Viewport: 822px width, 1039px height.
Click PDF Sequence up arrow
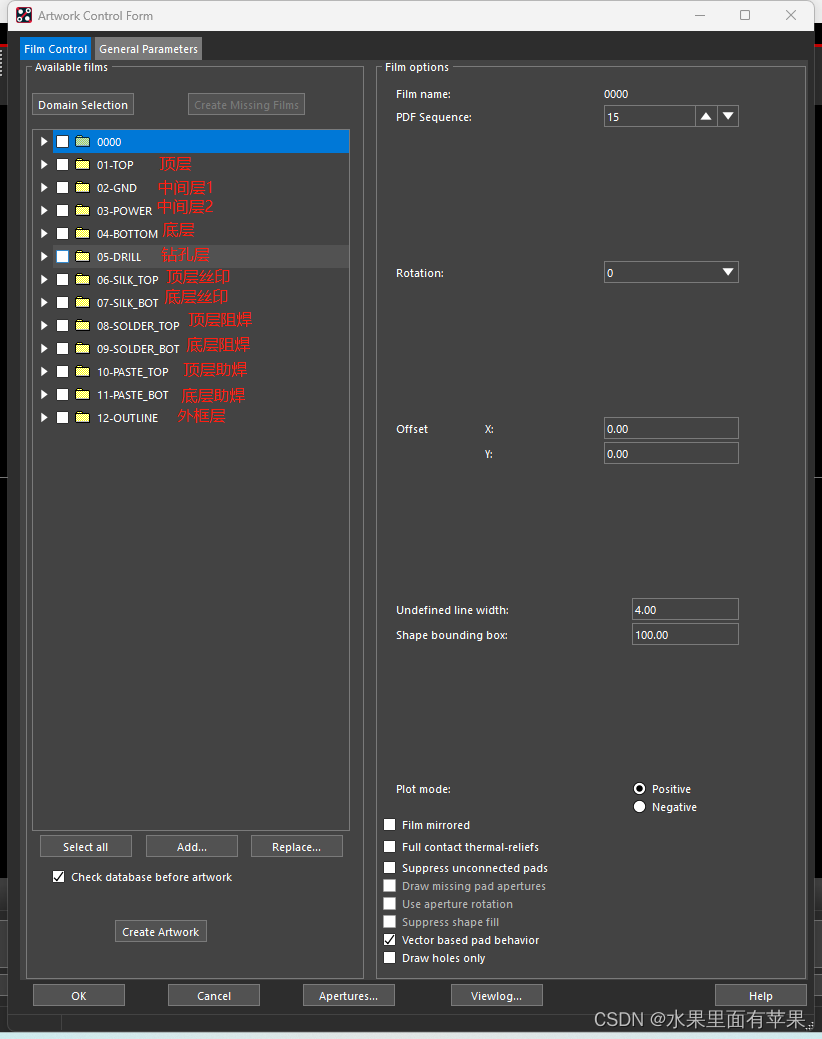pyautogui.click(x=706, y=117)
